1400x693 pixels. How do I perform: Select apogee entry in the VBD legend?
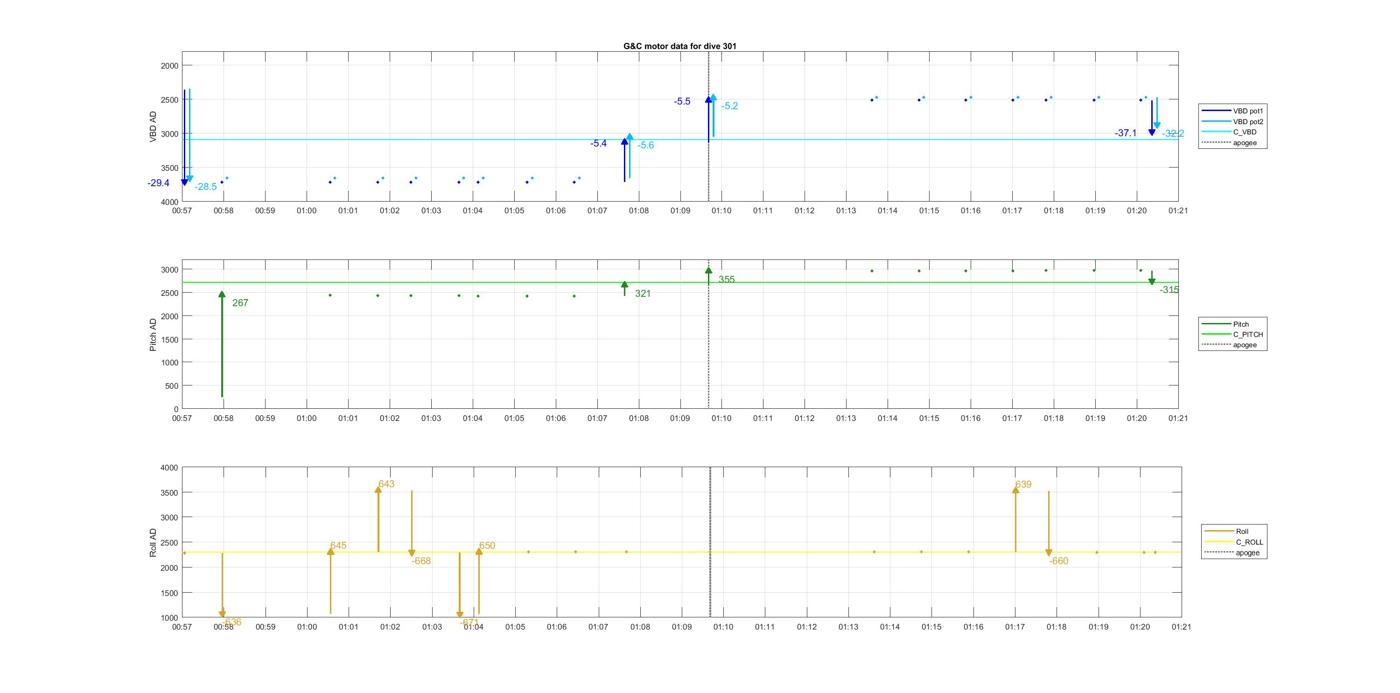click(x=1234, y=143)
